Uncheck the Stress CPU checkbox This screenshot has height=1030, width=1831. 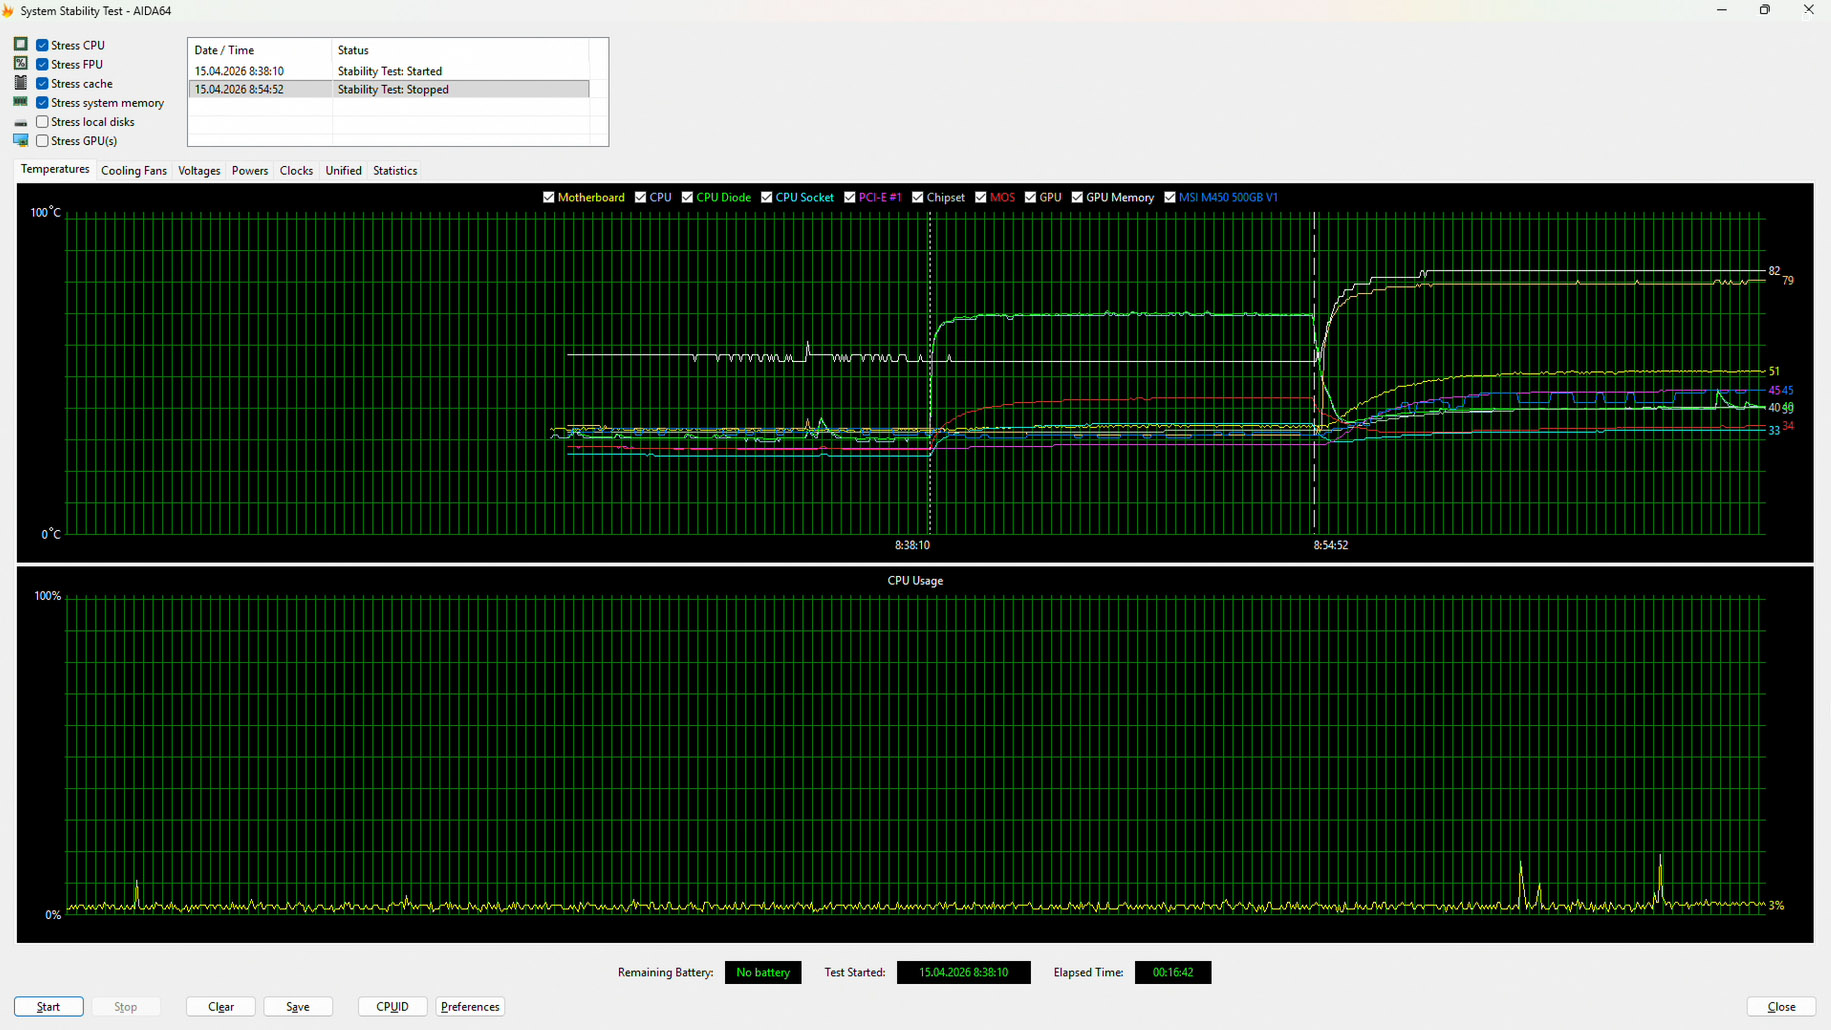coord(42,45)
